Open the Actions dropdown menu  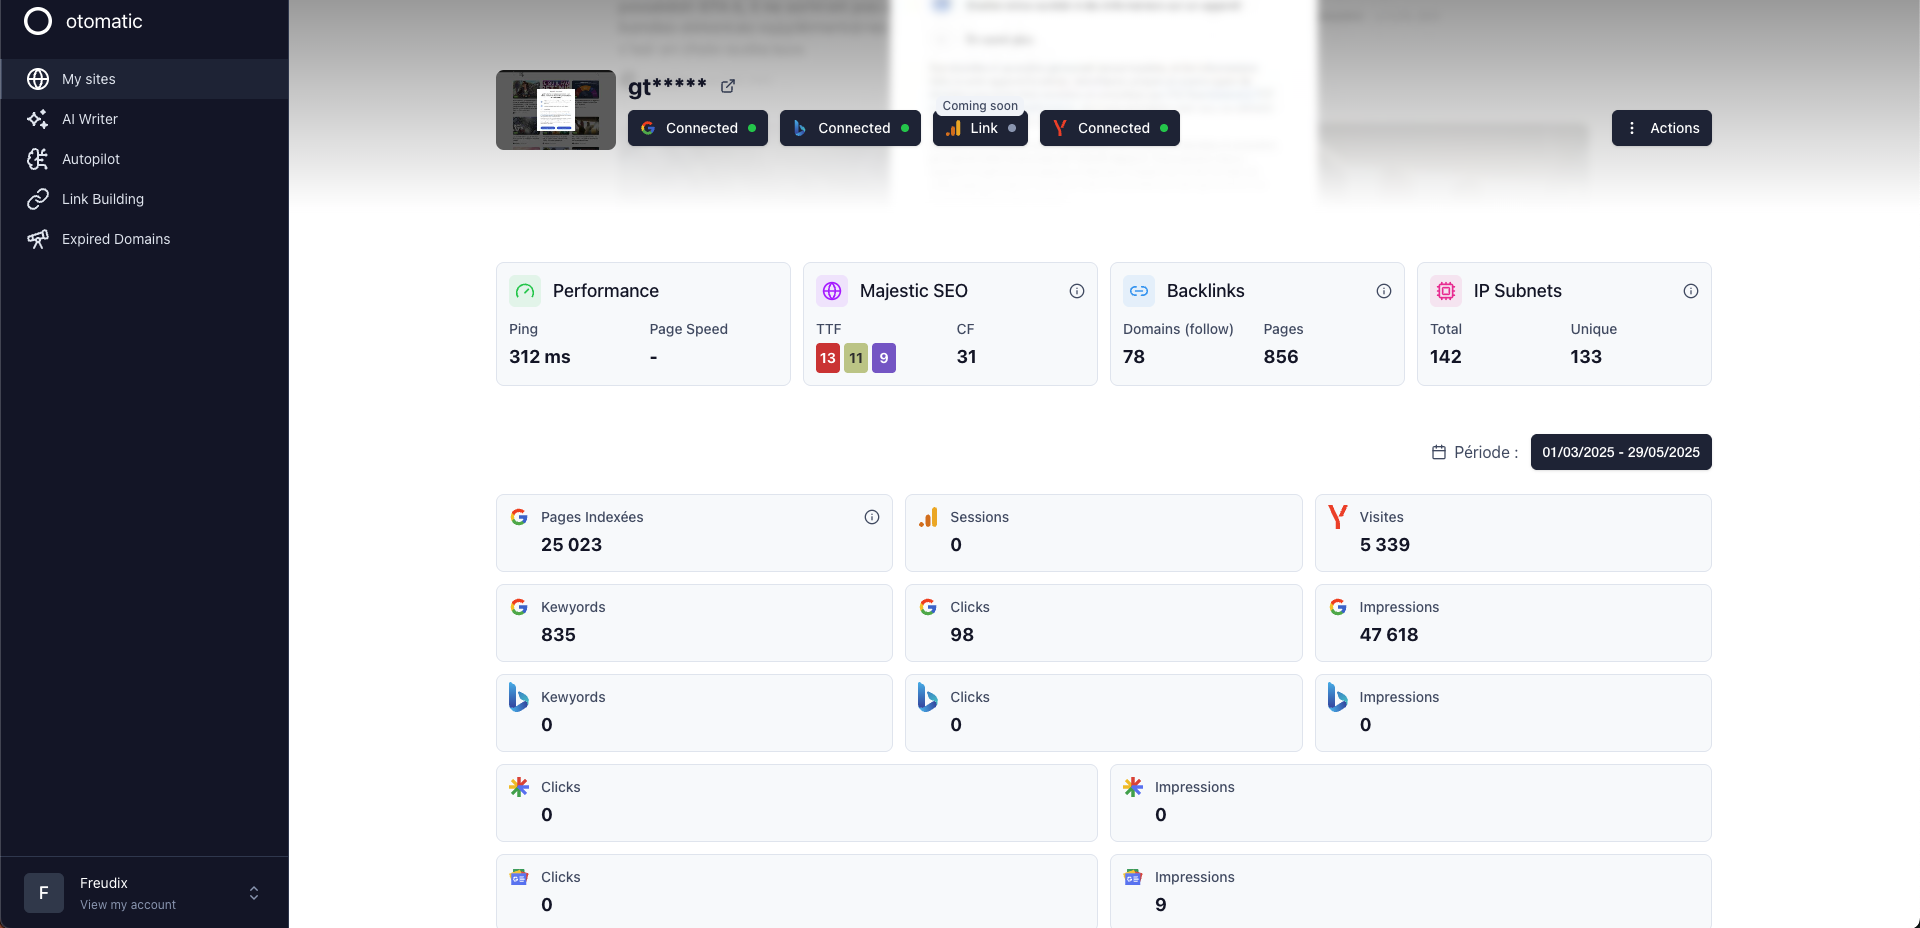coord(1661,128)
